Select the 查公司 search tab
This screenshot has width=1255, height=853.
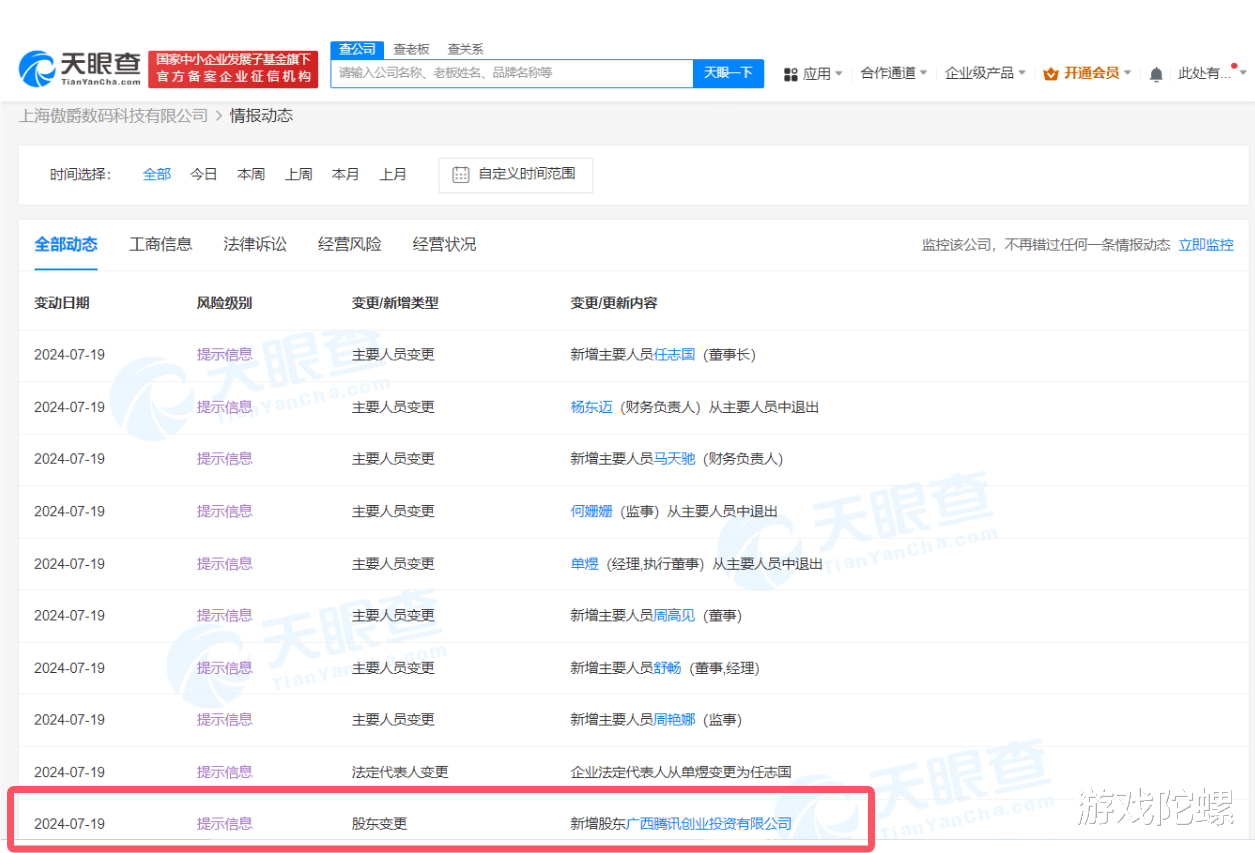tap(357, 49)
